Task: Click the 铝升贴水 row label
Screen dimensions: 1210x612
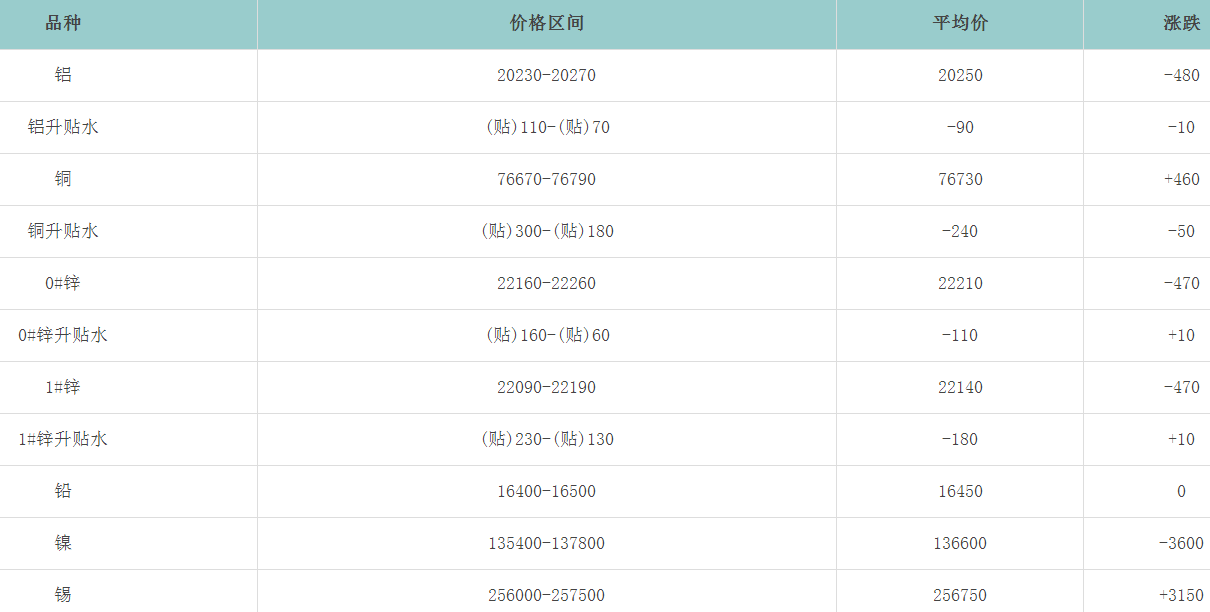Action: coord(63,127)
